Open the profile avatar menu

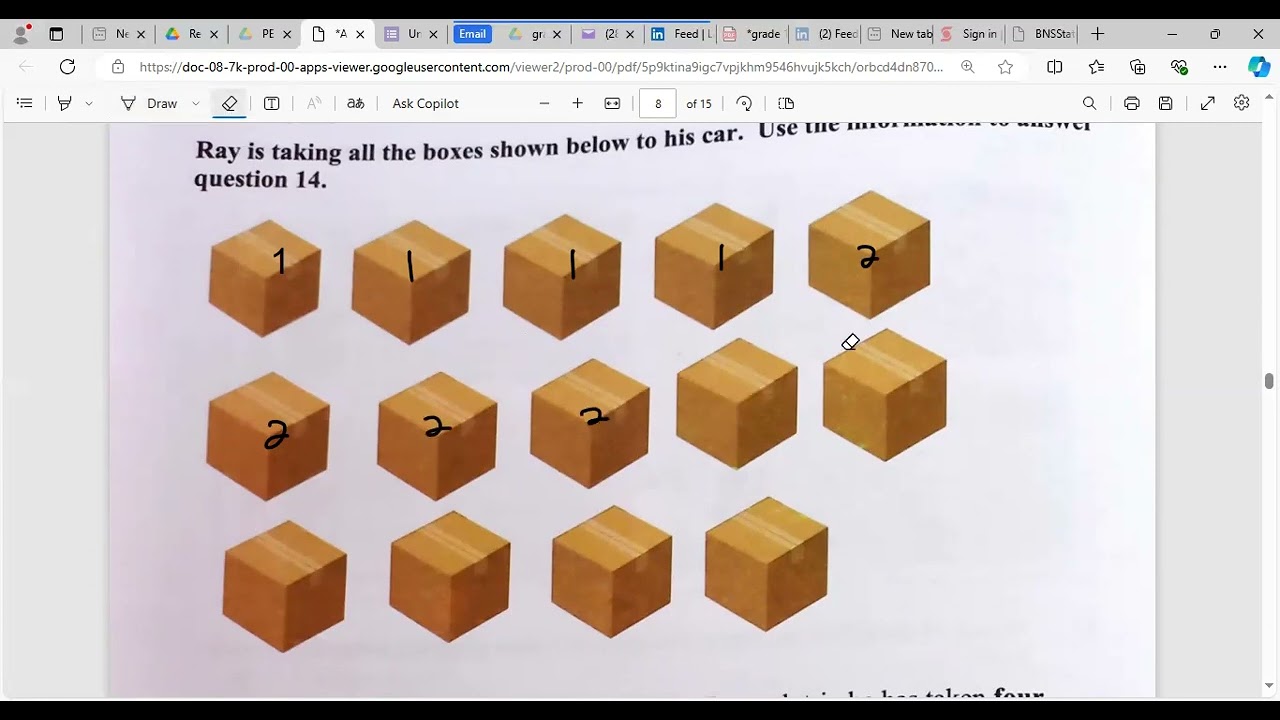click(21, 33)
